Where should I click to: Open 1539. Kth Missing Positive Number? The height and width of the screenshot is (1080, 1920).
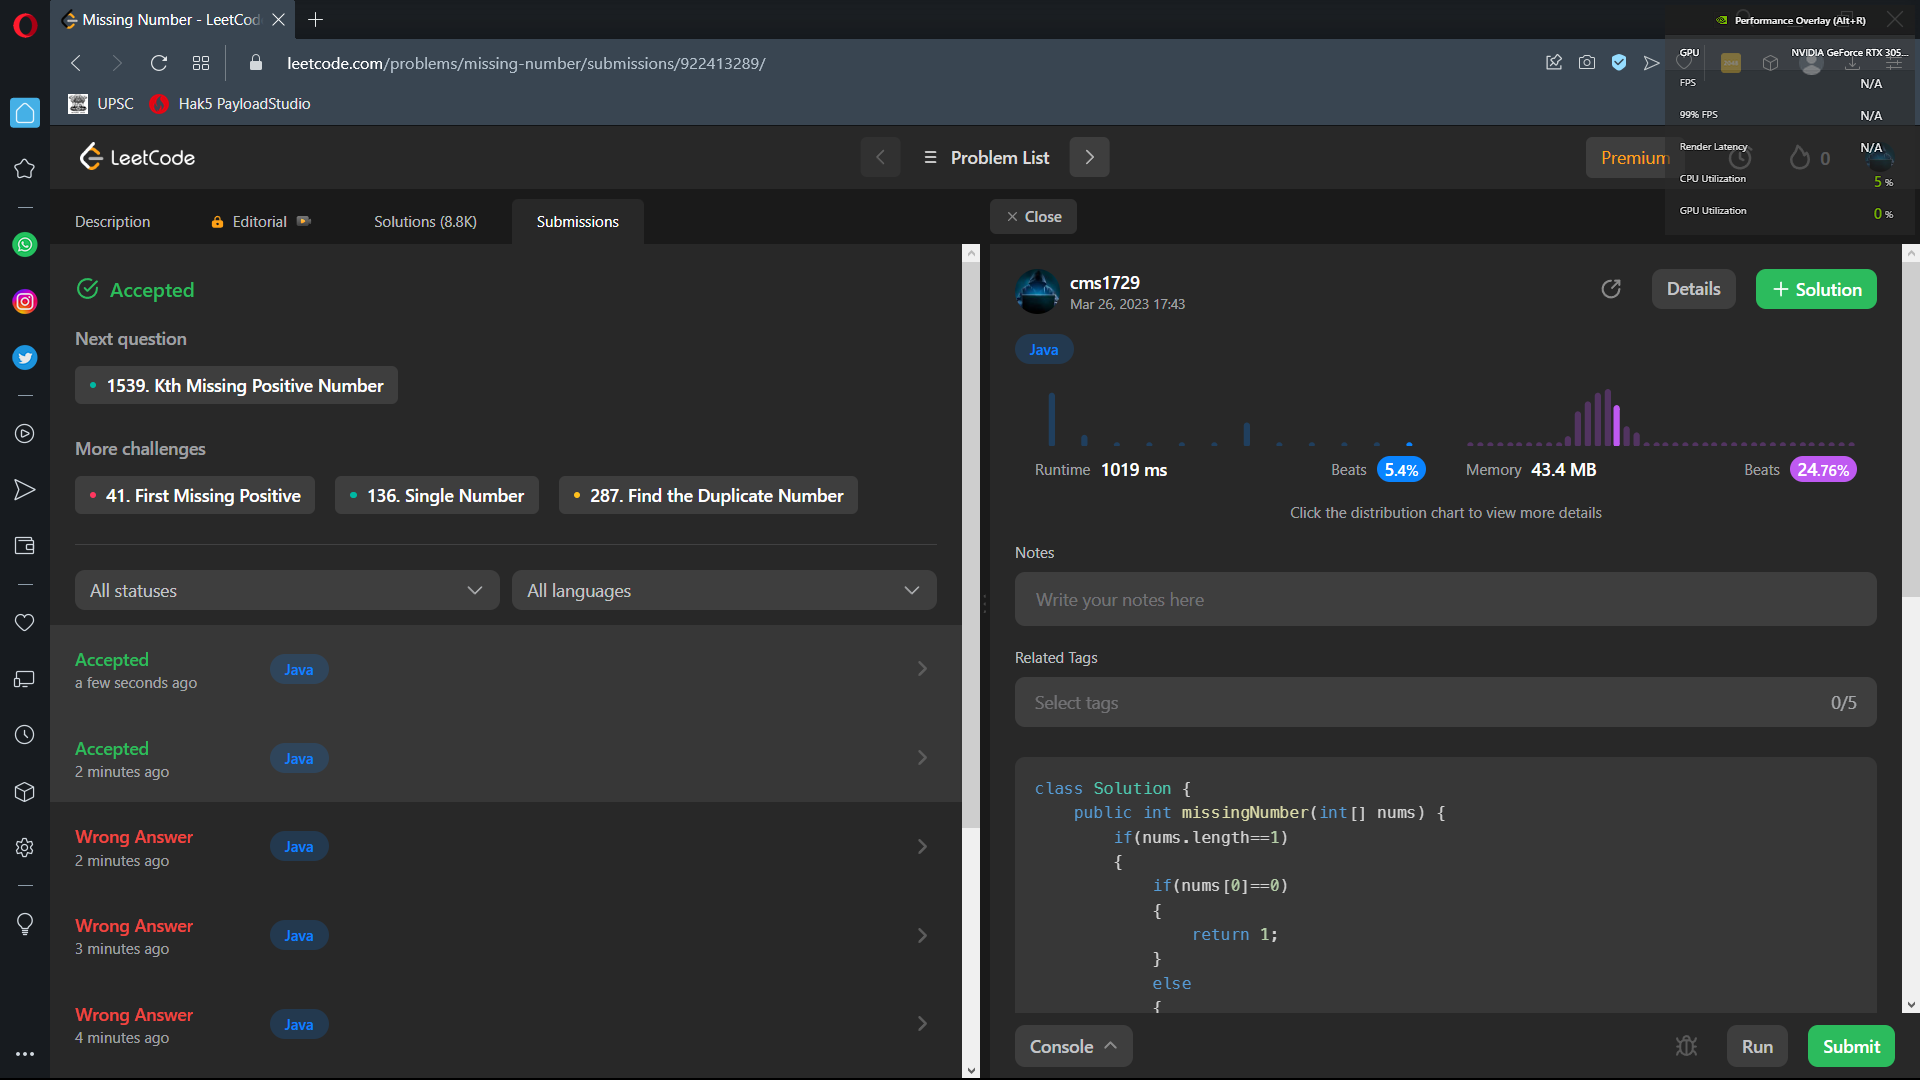pos(236,385)
